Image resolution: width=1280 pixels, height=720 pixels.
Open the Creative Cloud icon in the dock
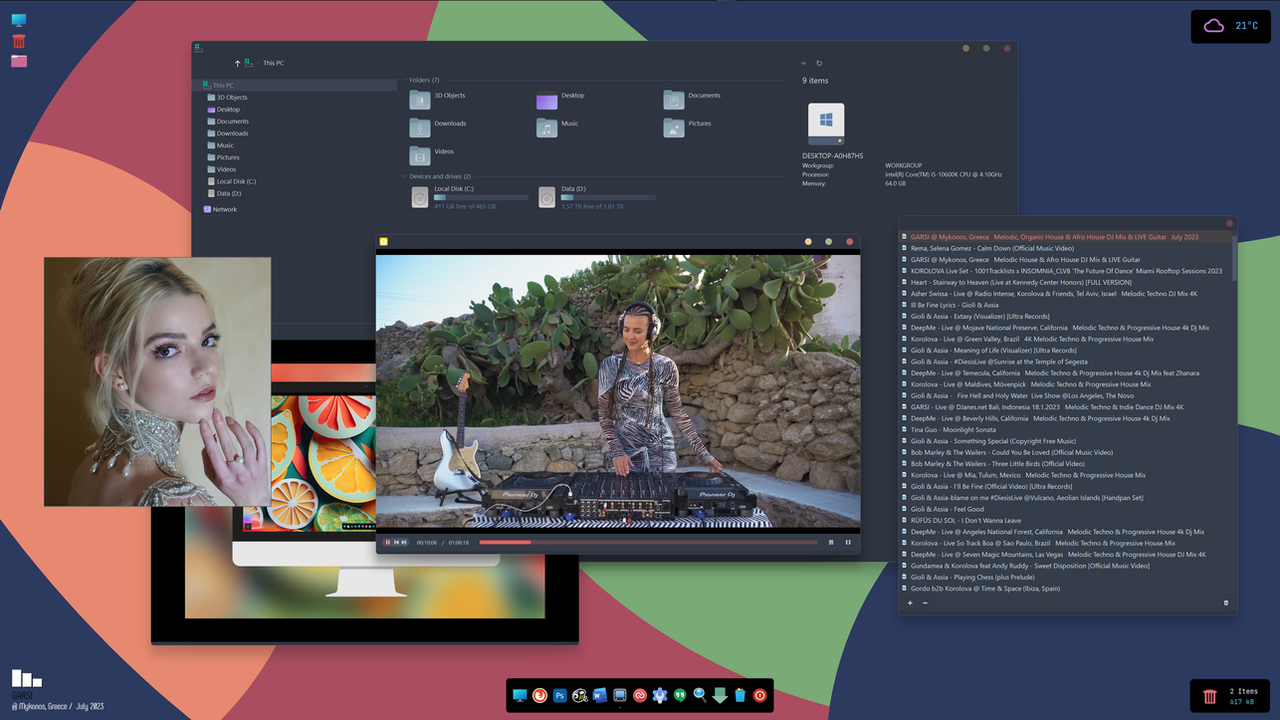[640, 695]
